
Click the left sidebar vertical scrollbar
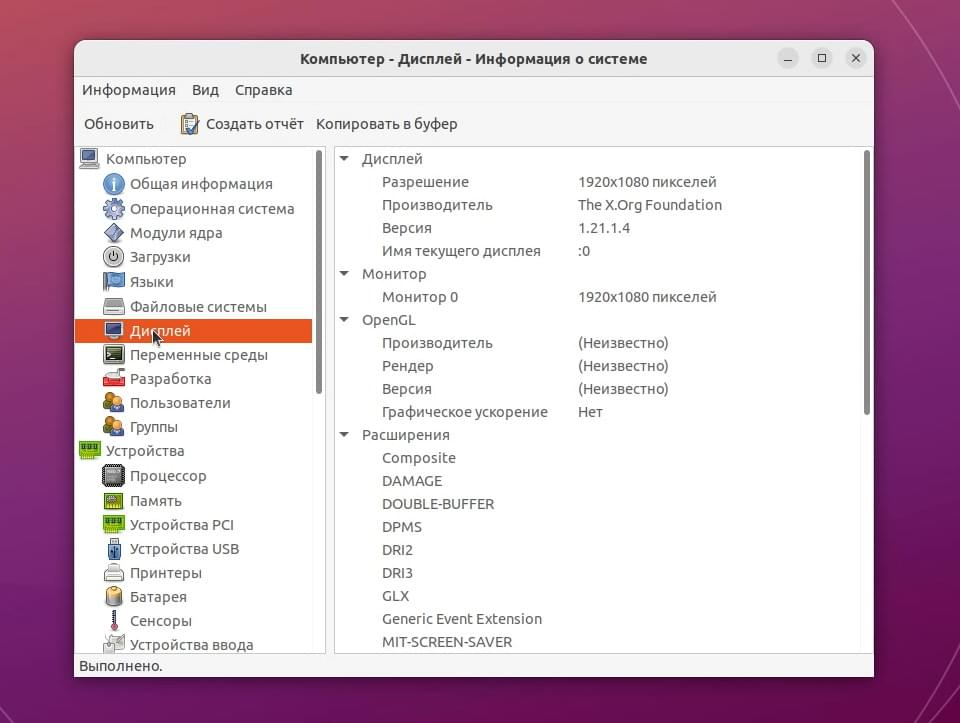pyautogui.click(x=318, y=272)
